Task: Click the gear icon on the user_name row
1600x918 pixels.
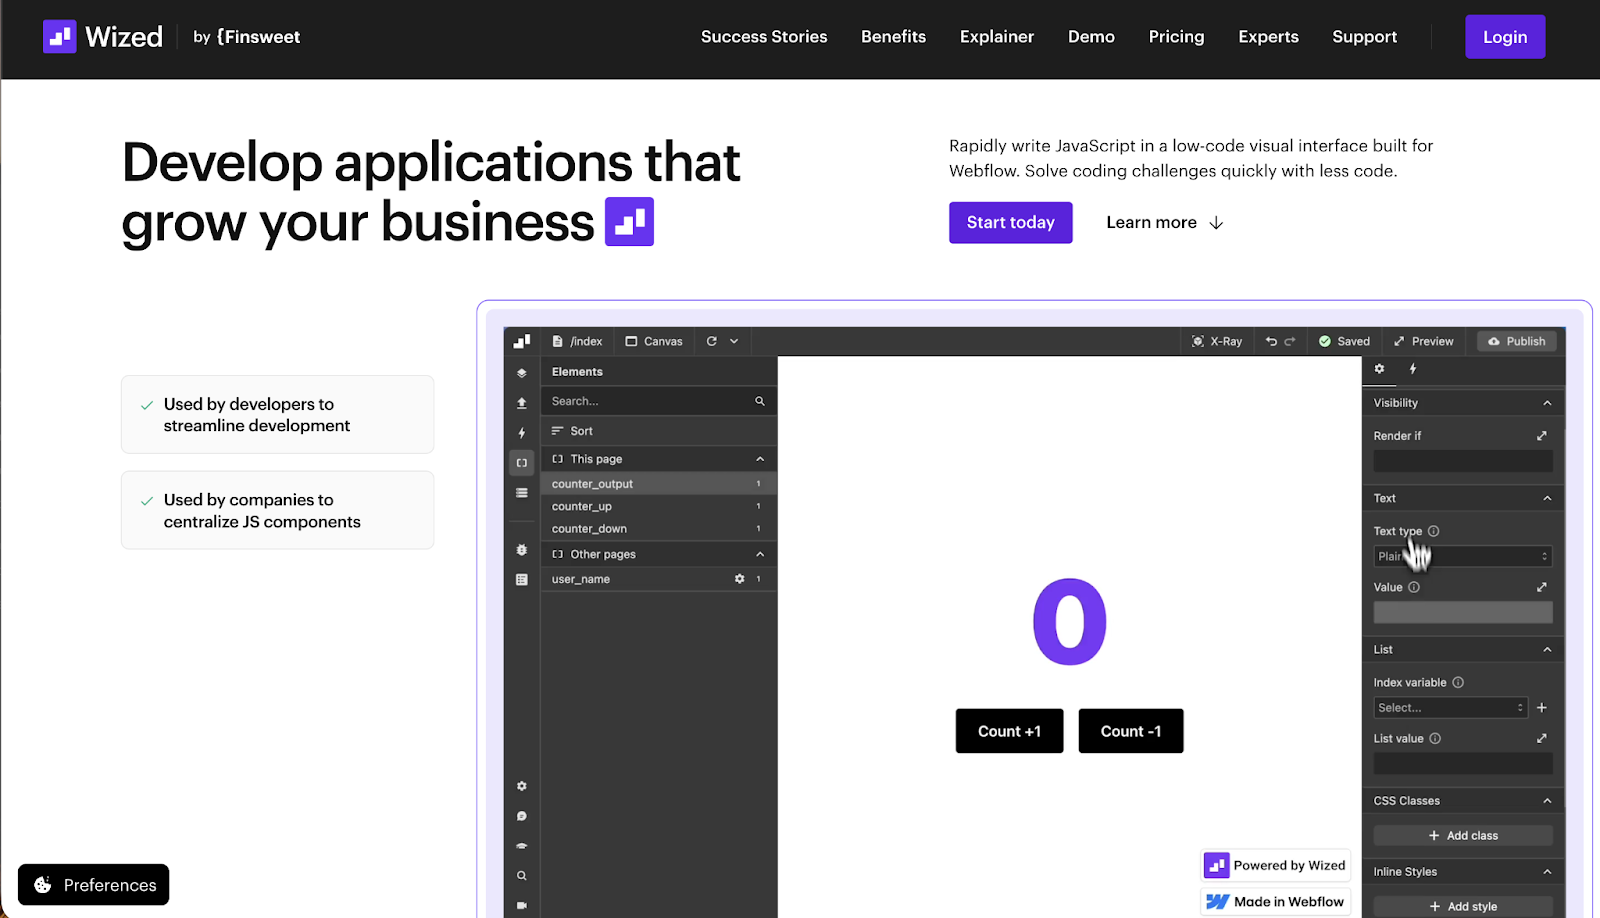Action: pyautogui.click(x=740, y=579)
